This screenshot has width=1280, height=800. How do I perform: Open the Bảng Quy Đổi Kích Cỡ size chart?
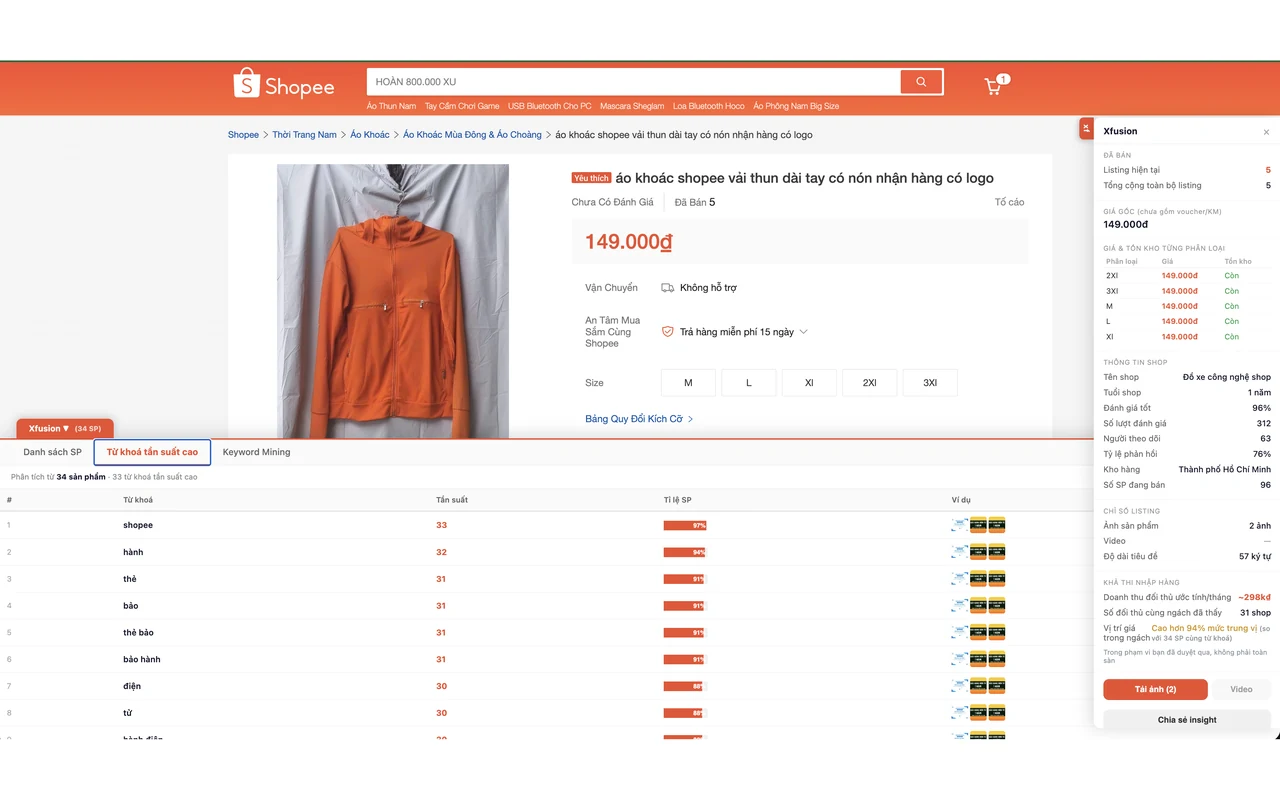[x=639, y=419]
